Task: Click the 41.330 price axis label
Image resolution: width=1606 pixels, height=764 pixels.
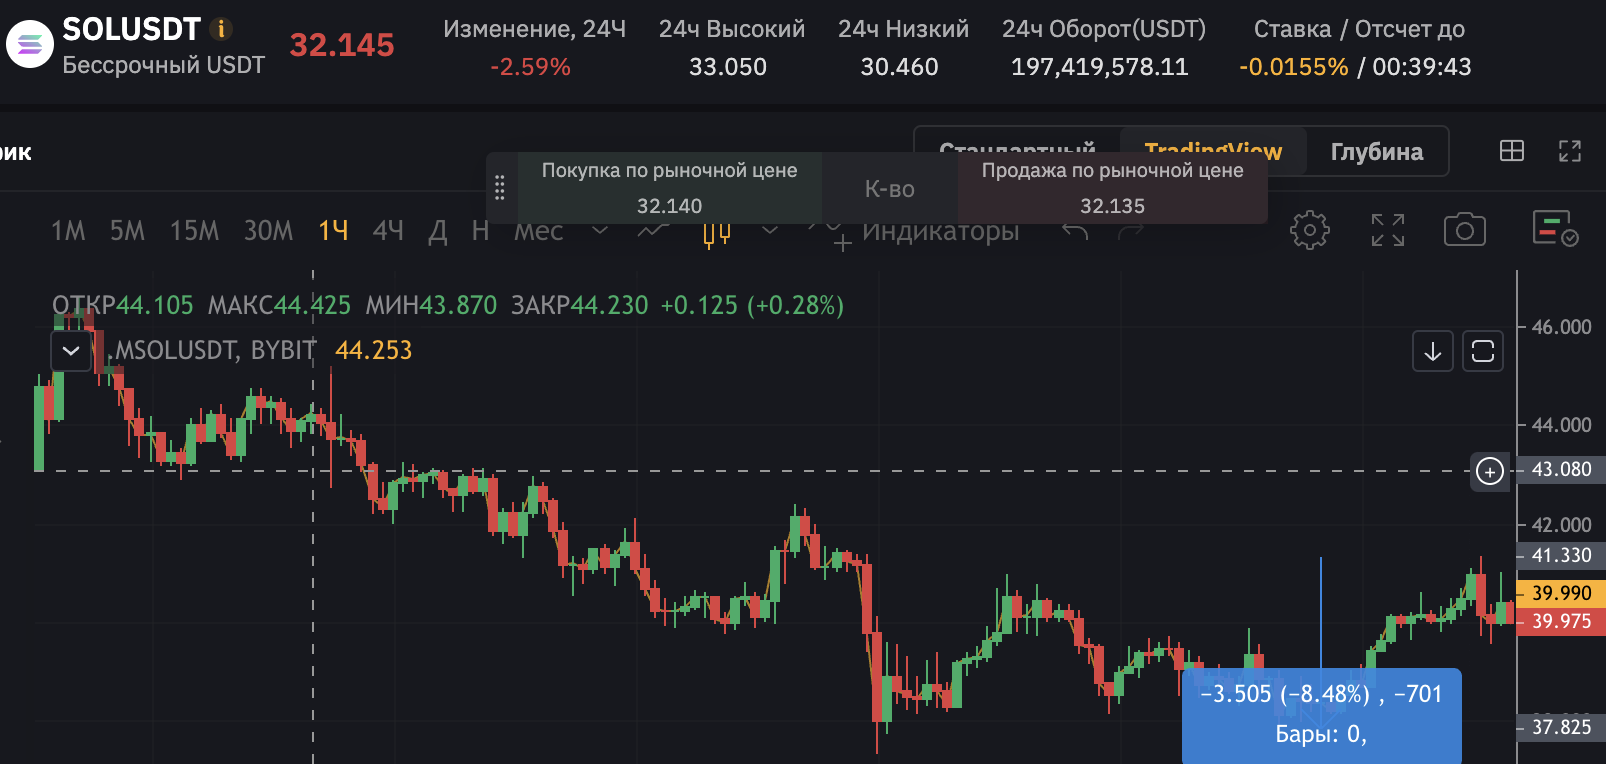Action: 1561,555
